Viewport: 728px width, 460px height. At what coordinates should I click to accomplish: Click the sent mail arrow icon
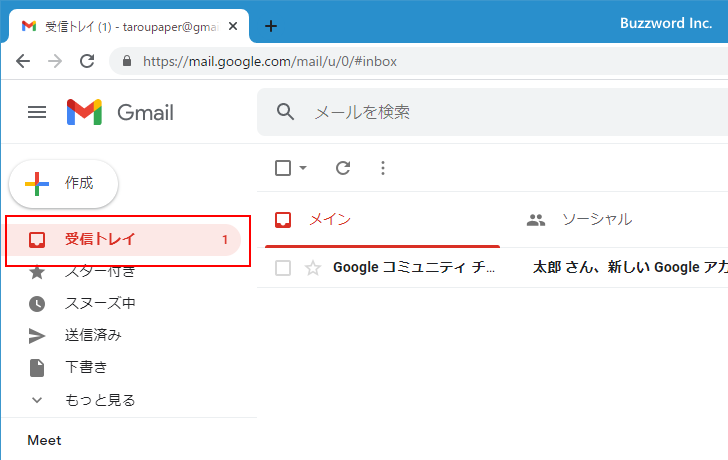pos(37,336)
